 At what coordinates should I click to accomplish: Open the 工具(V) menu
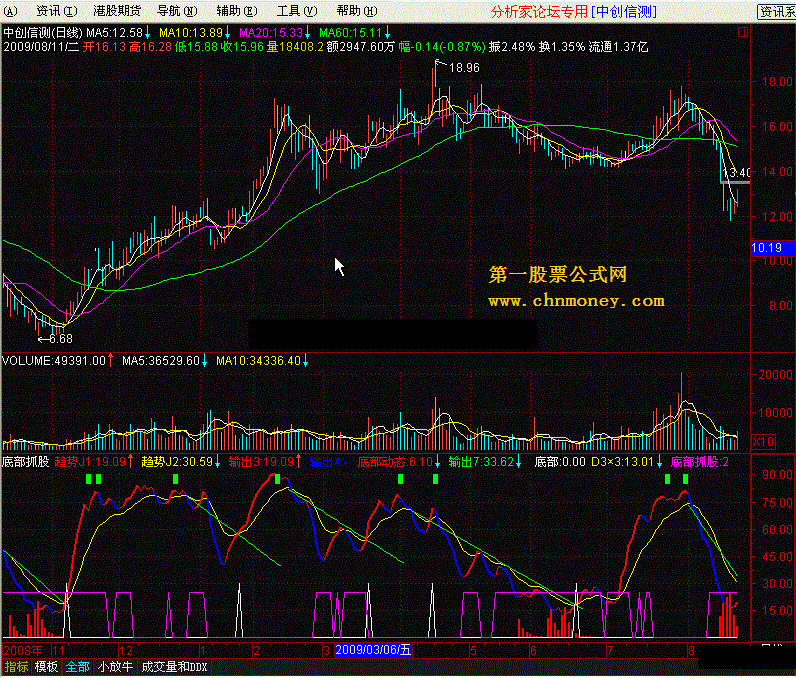point(297,11)
